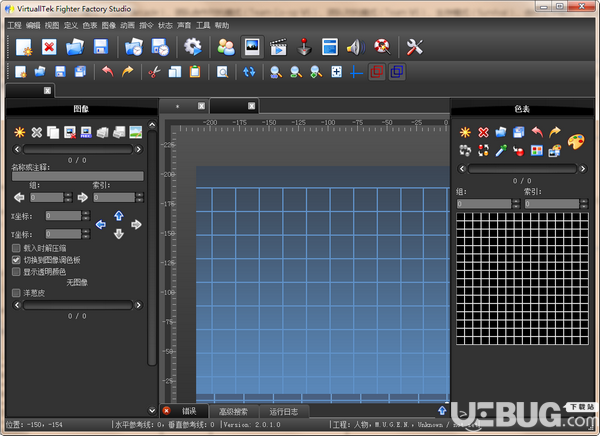
Task: Click the blue up arrow beside bottom tabs
Action: pyautogui.click(x=442, y=410)
